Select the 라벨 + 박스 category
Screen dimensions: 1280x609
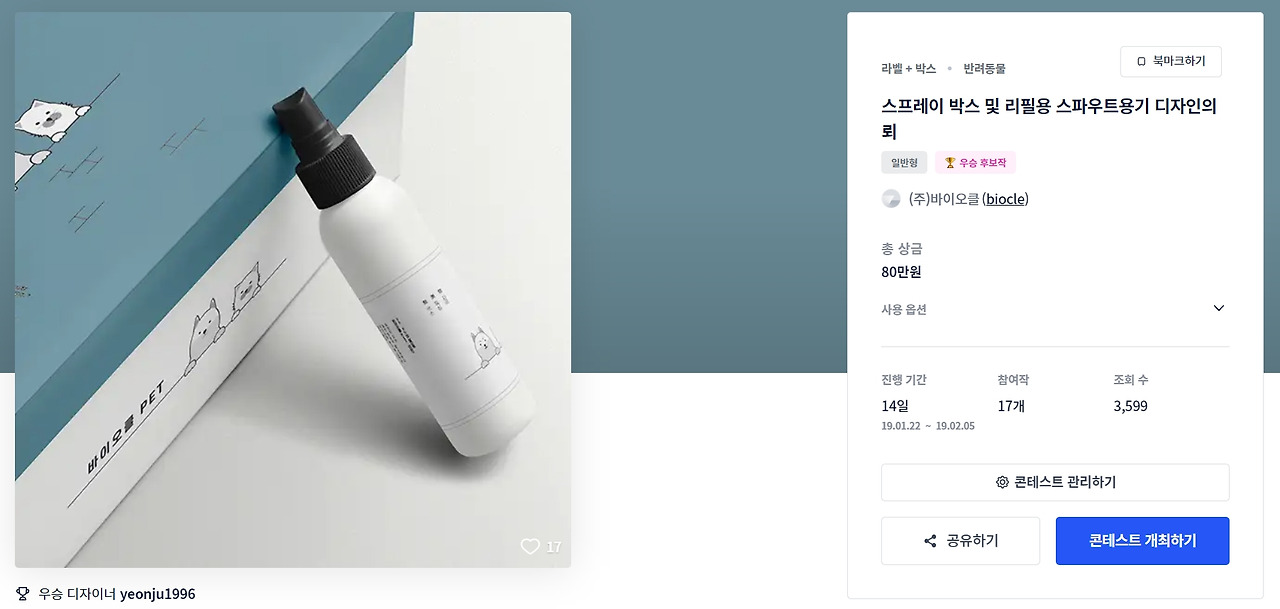[908, 69]
